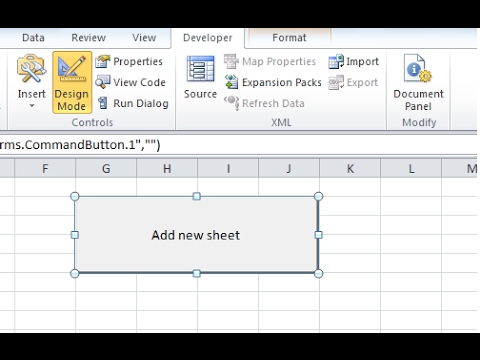The height and width of the screenshot is (360, 480).
Task: Select column K header
Action: pos(350,168)
